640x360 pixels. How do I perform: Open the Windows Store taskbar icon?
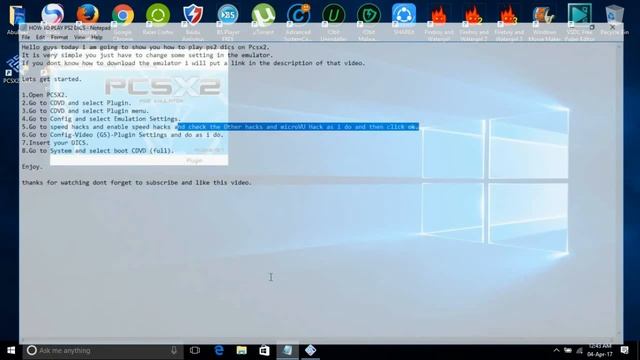click(264, 350)
